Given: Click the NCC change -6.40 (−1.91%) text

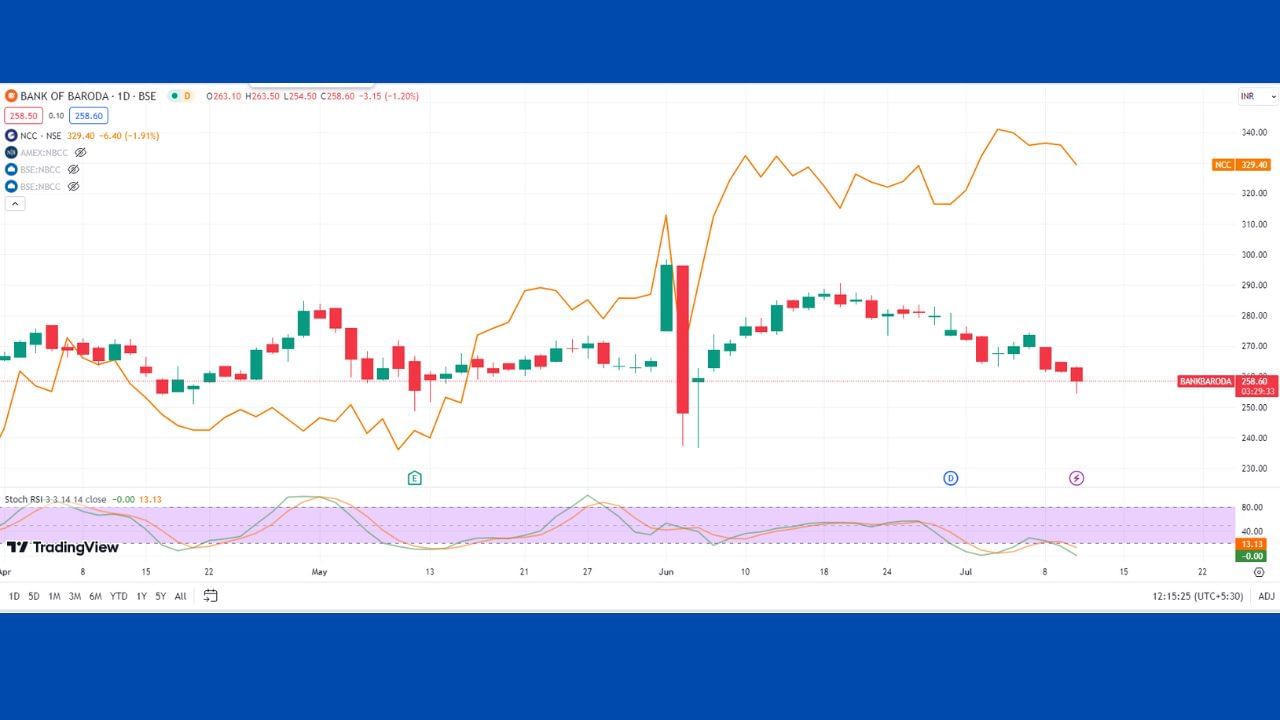Looking at the screenshot, I should (x=128, y=135).
